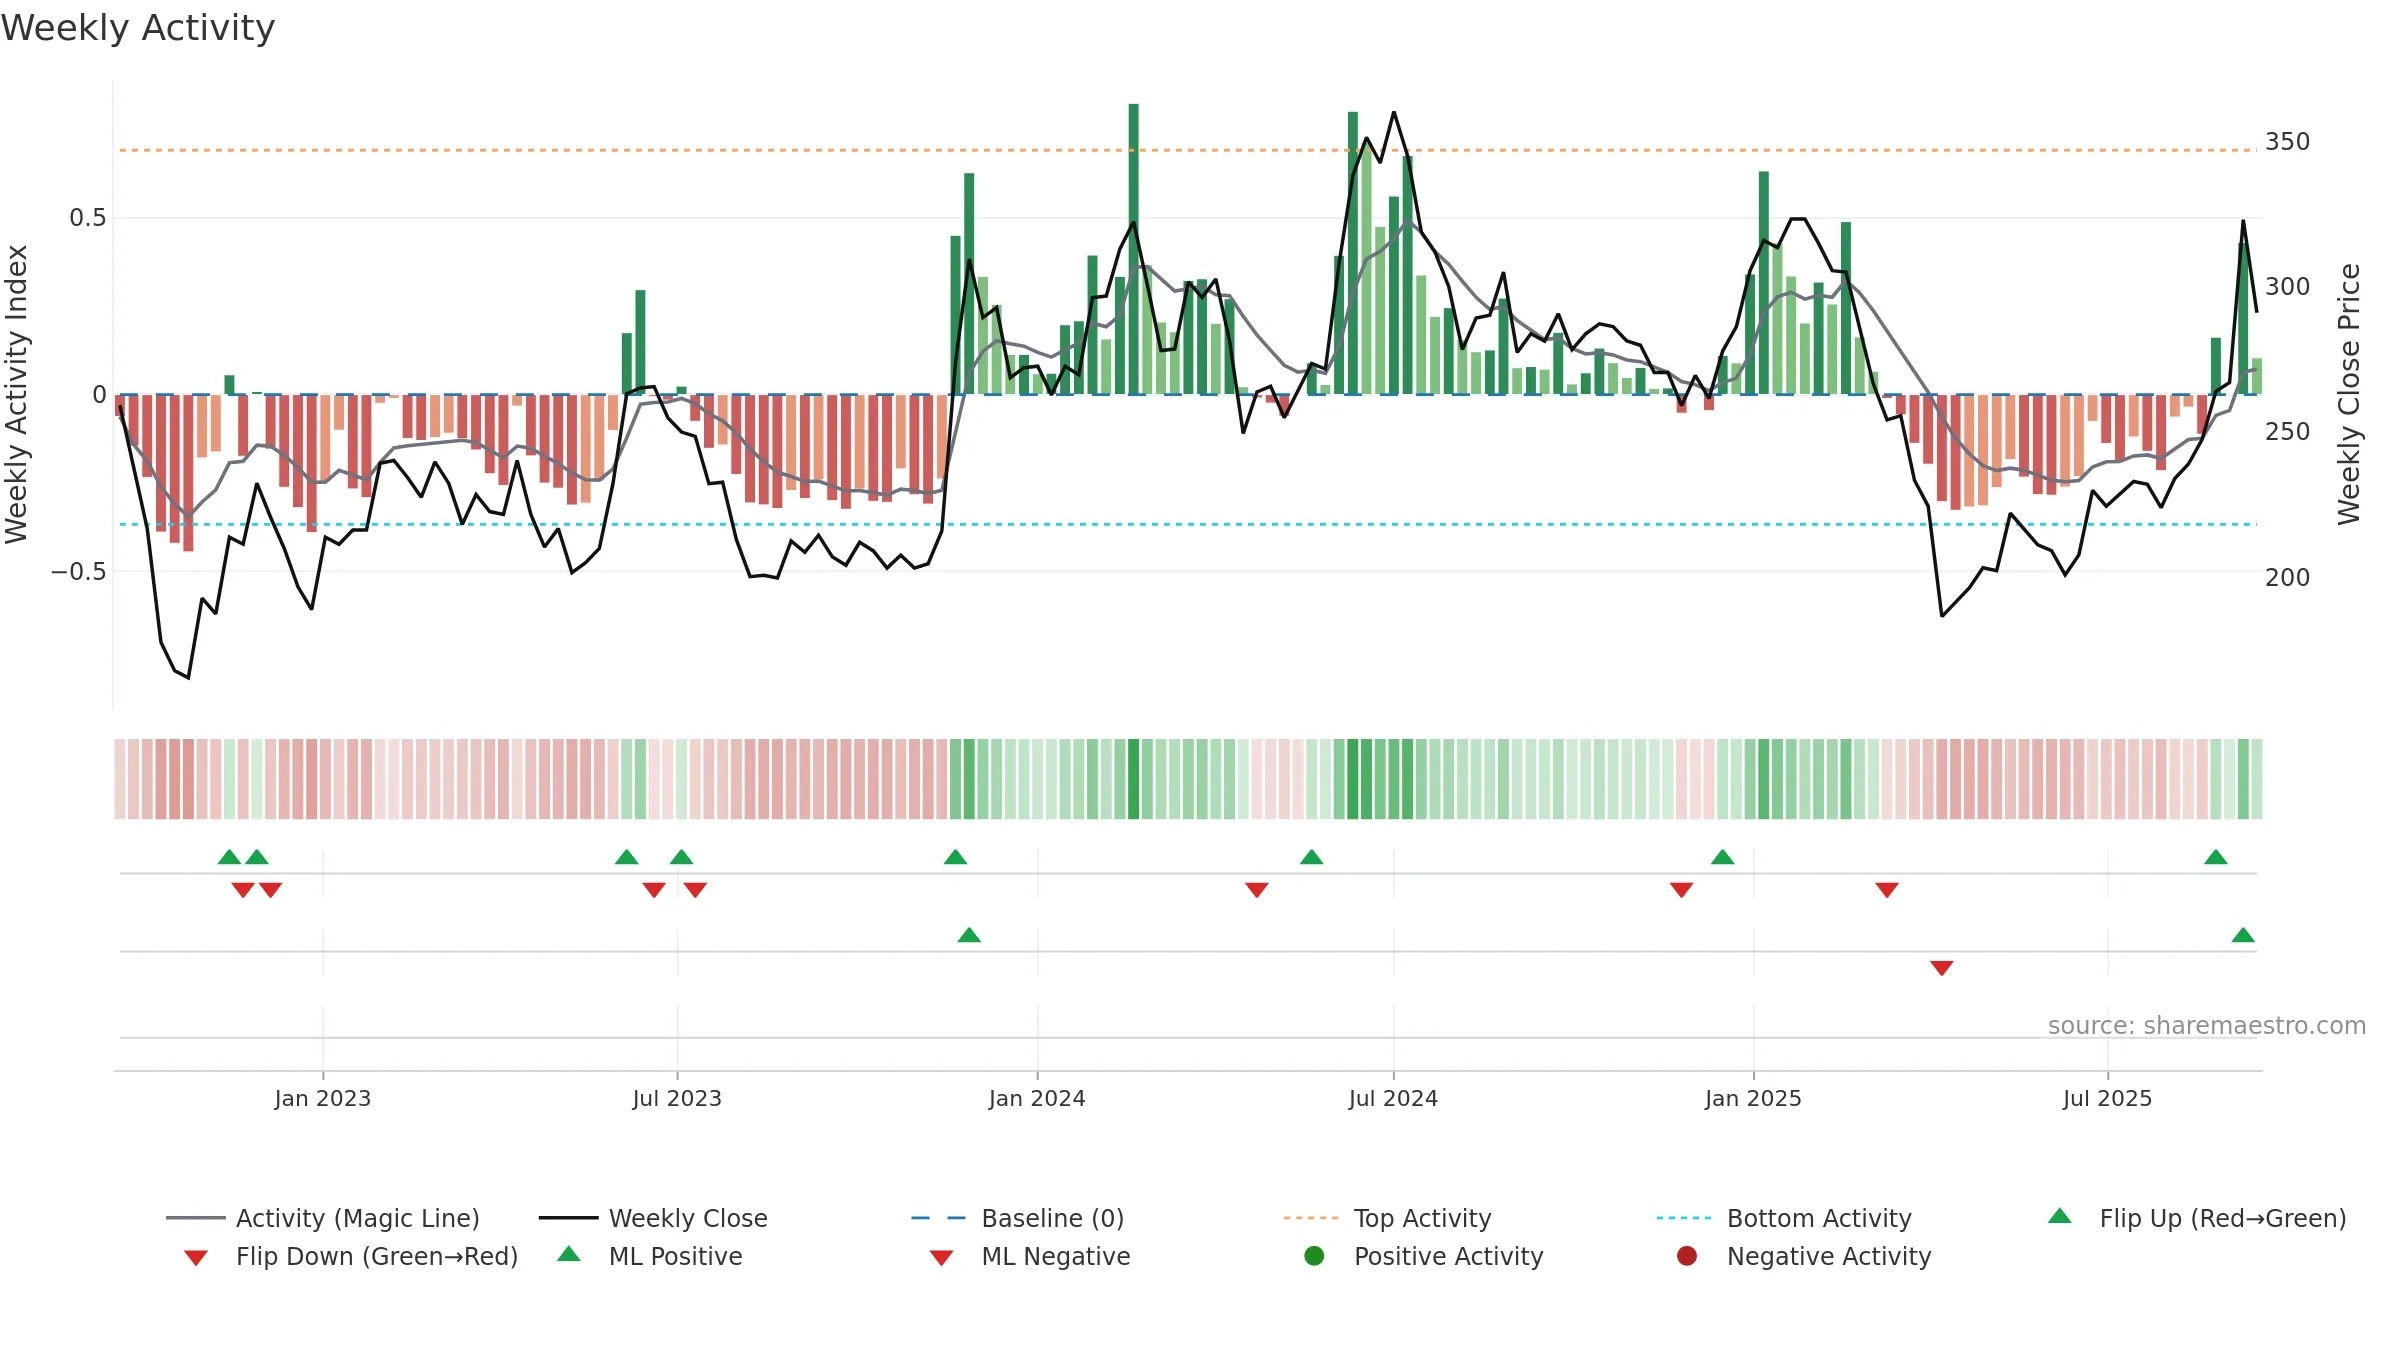This screenshot has width=2400, height=1350.
Task: Click the Weekly Activity chart title
Action: pyautogui.click(x=138, y=28)
